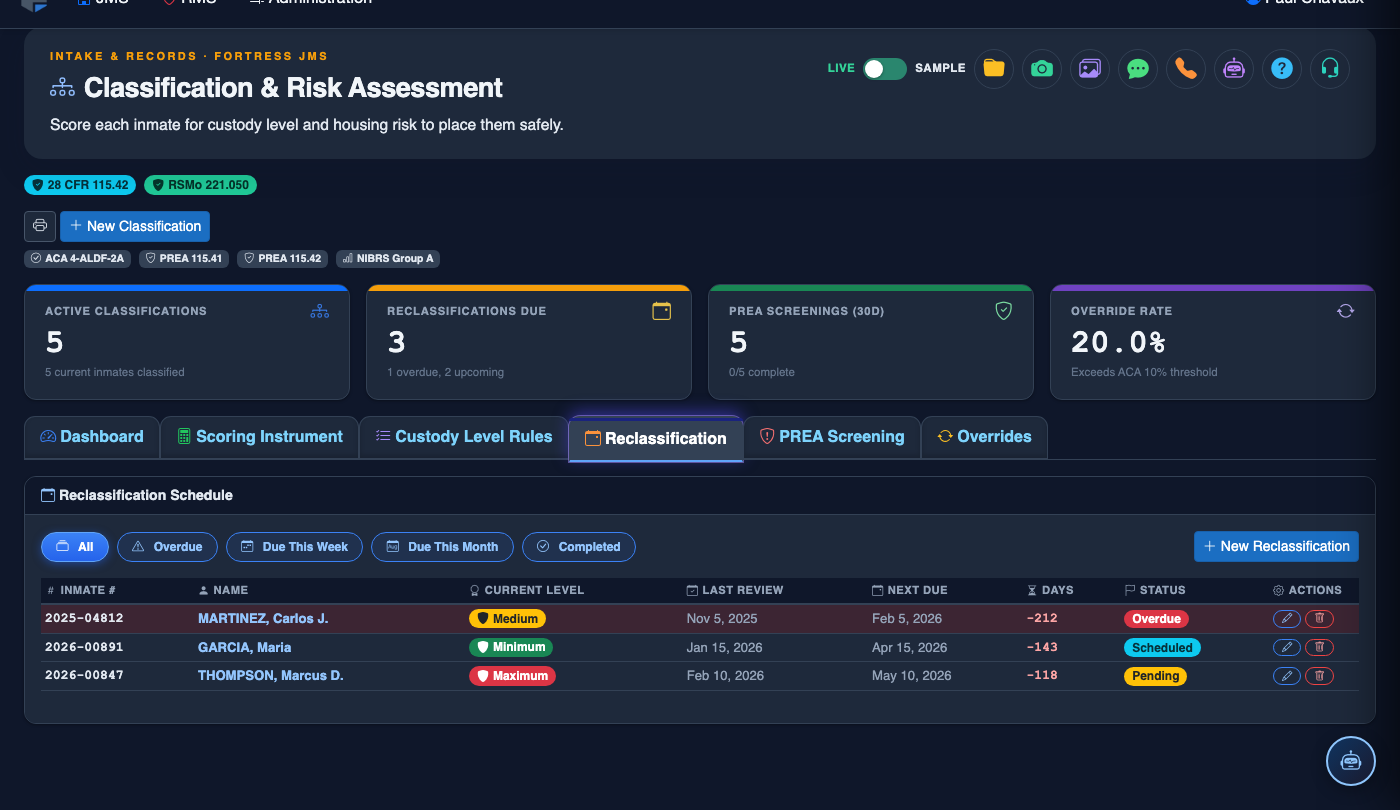The image size is (1400, 810).
Task: Click the 28 CFR 115.42 compliance badge
Action: click(x=81, y=185)
